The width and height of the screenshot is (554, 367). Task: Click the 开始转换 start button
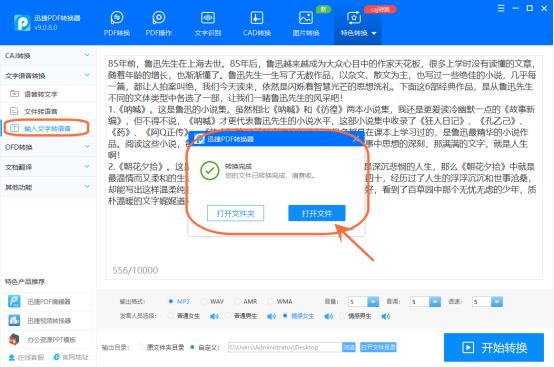(x=494, y=347)
